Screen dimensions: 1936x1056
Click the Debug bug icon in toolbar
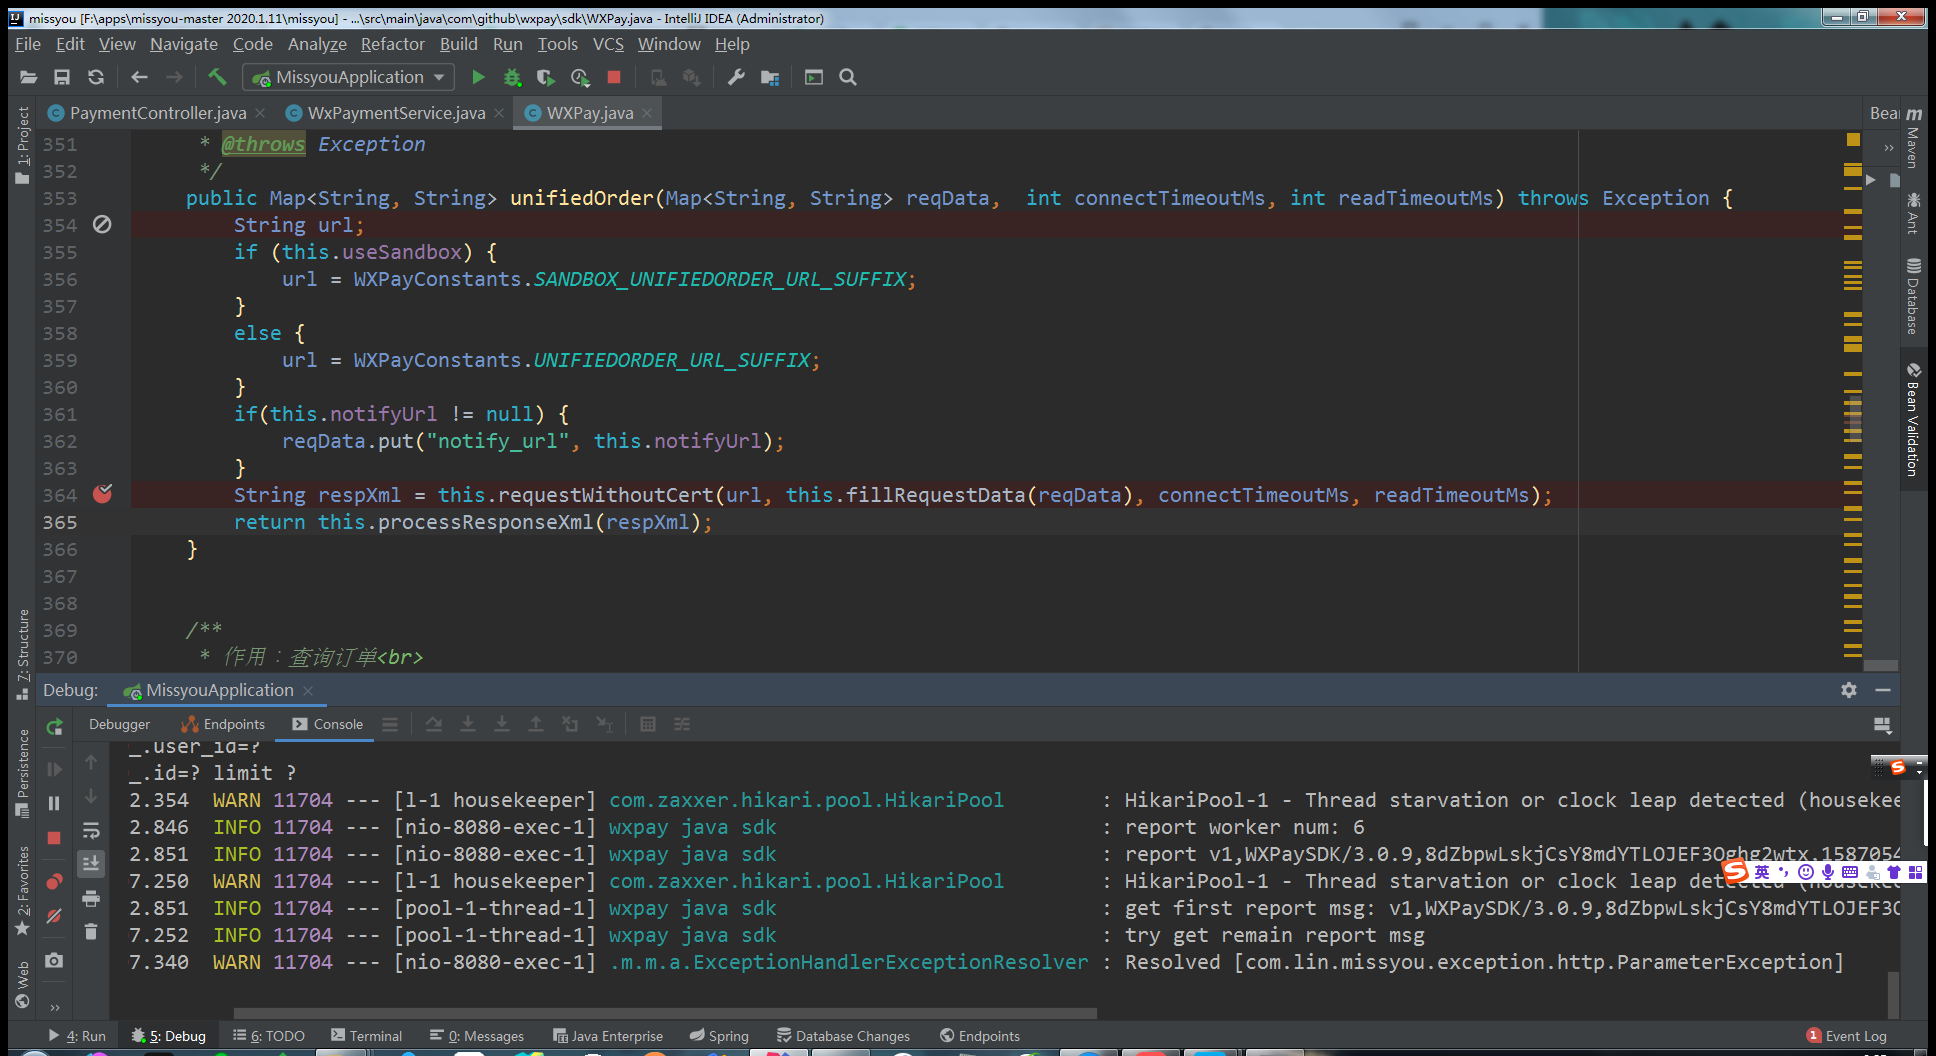[512, 77]
